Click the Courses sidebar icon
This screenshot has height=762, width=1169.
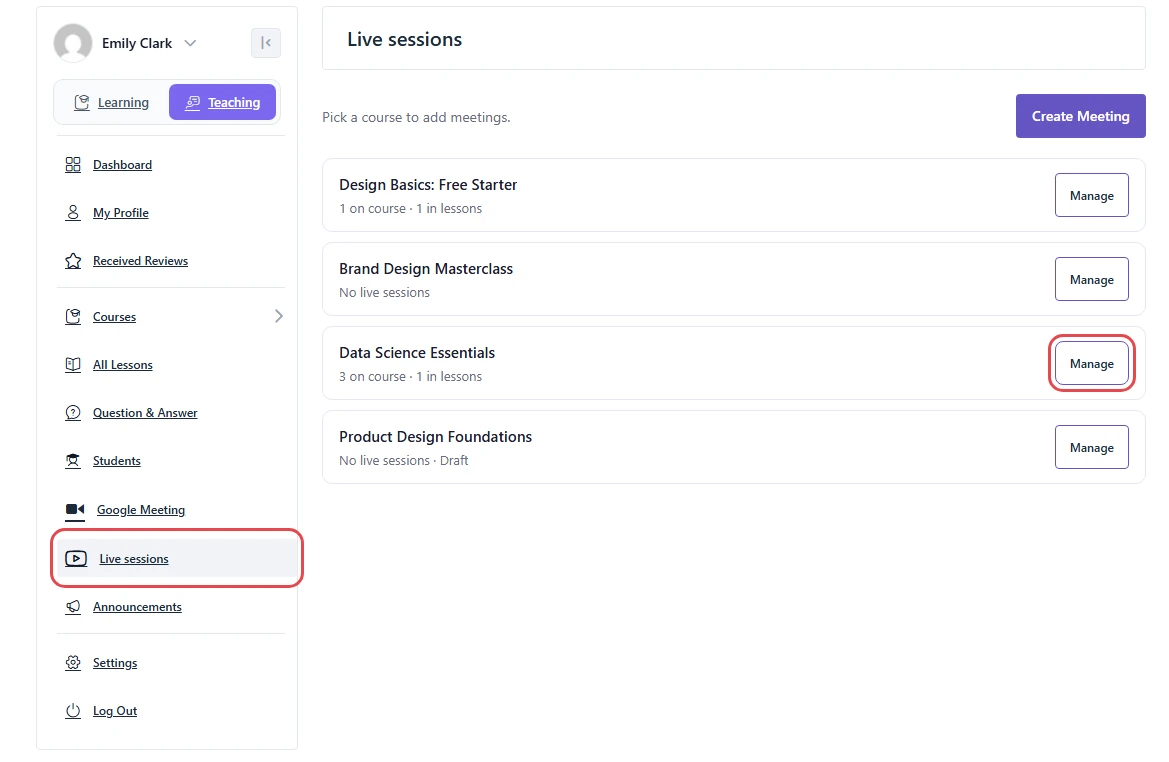[x=73, y=317]
